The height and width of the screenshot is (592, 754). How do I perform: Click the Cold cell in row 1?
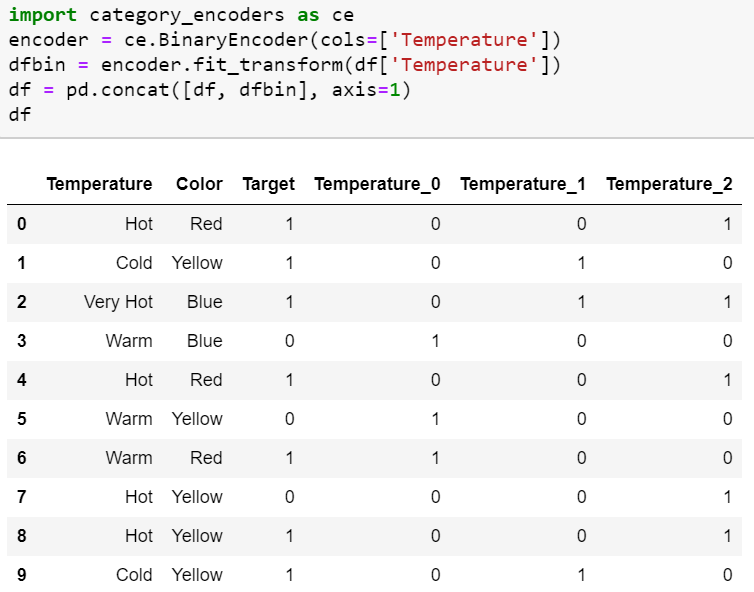pyautogui.click(x=134, y=263)
